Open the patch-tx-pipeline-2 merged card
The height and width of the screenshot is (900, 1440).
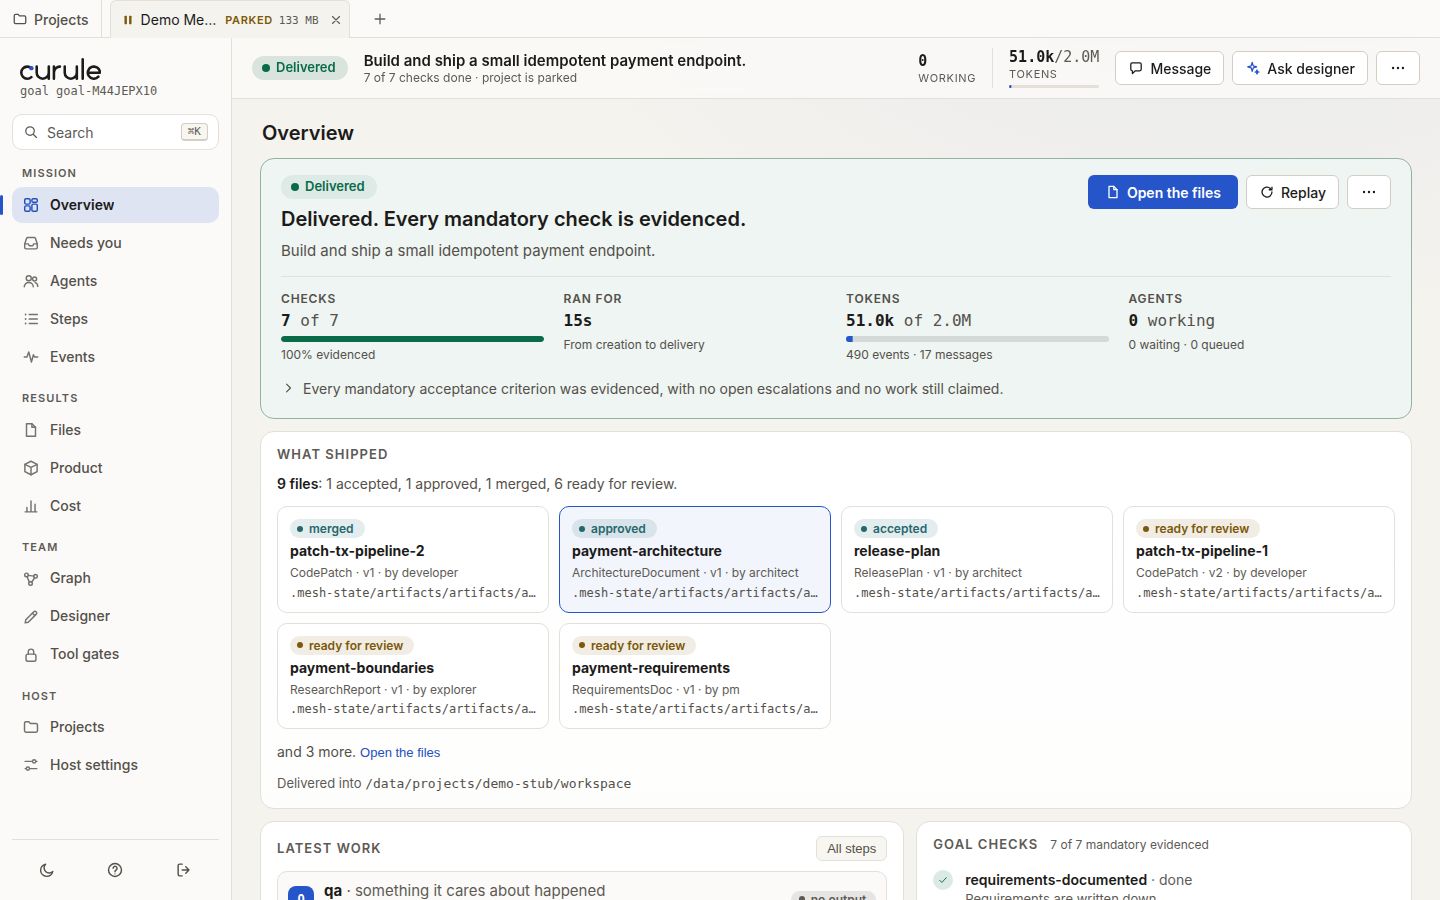click(x=413, y=559)
